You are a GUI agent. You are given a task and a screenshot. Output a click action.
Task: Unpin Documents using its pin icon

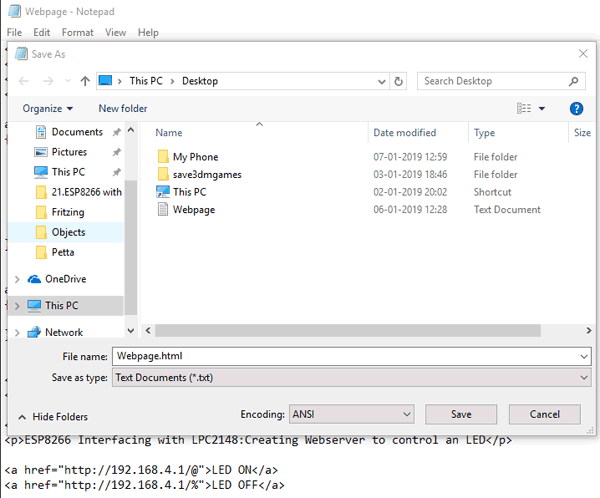coord(116,132)
